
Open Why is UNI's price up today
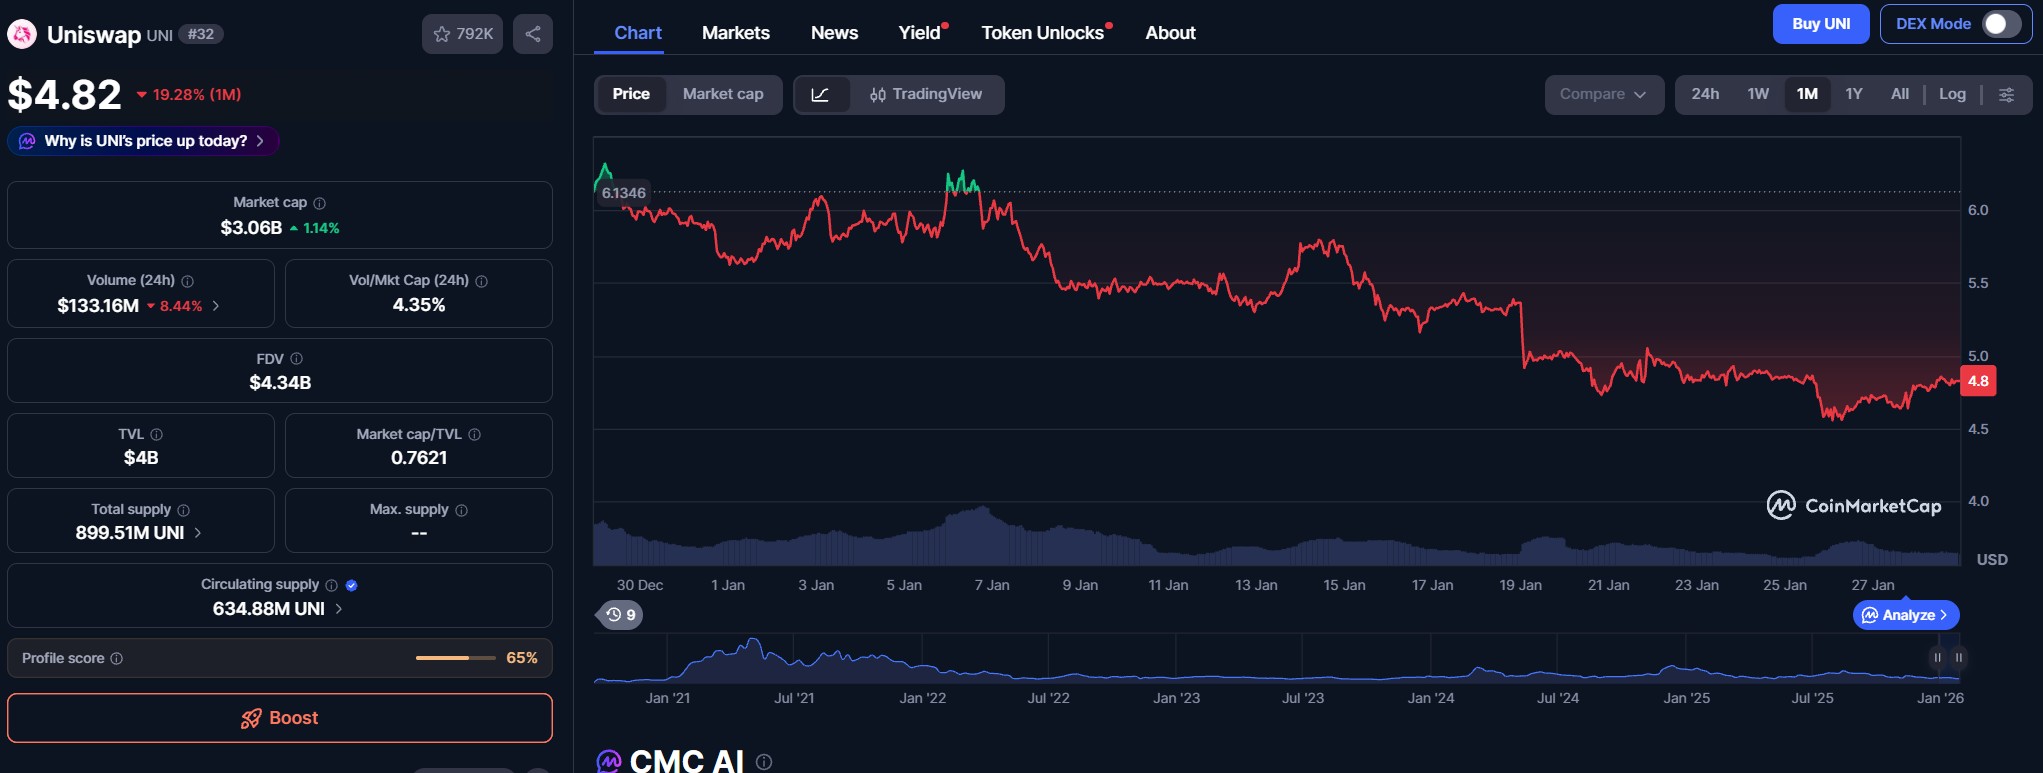pos(144,141)
